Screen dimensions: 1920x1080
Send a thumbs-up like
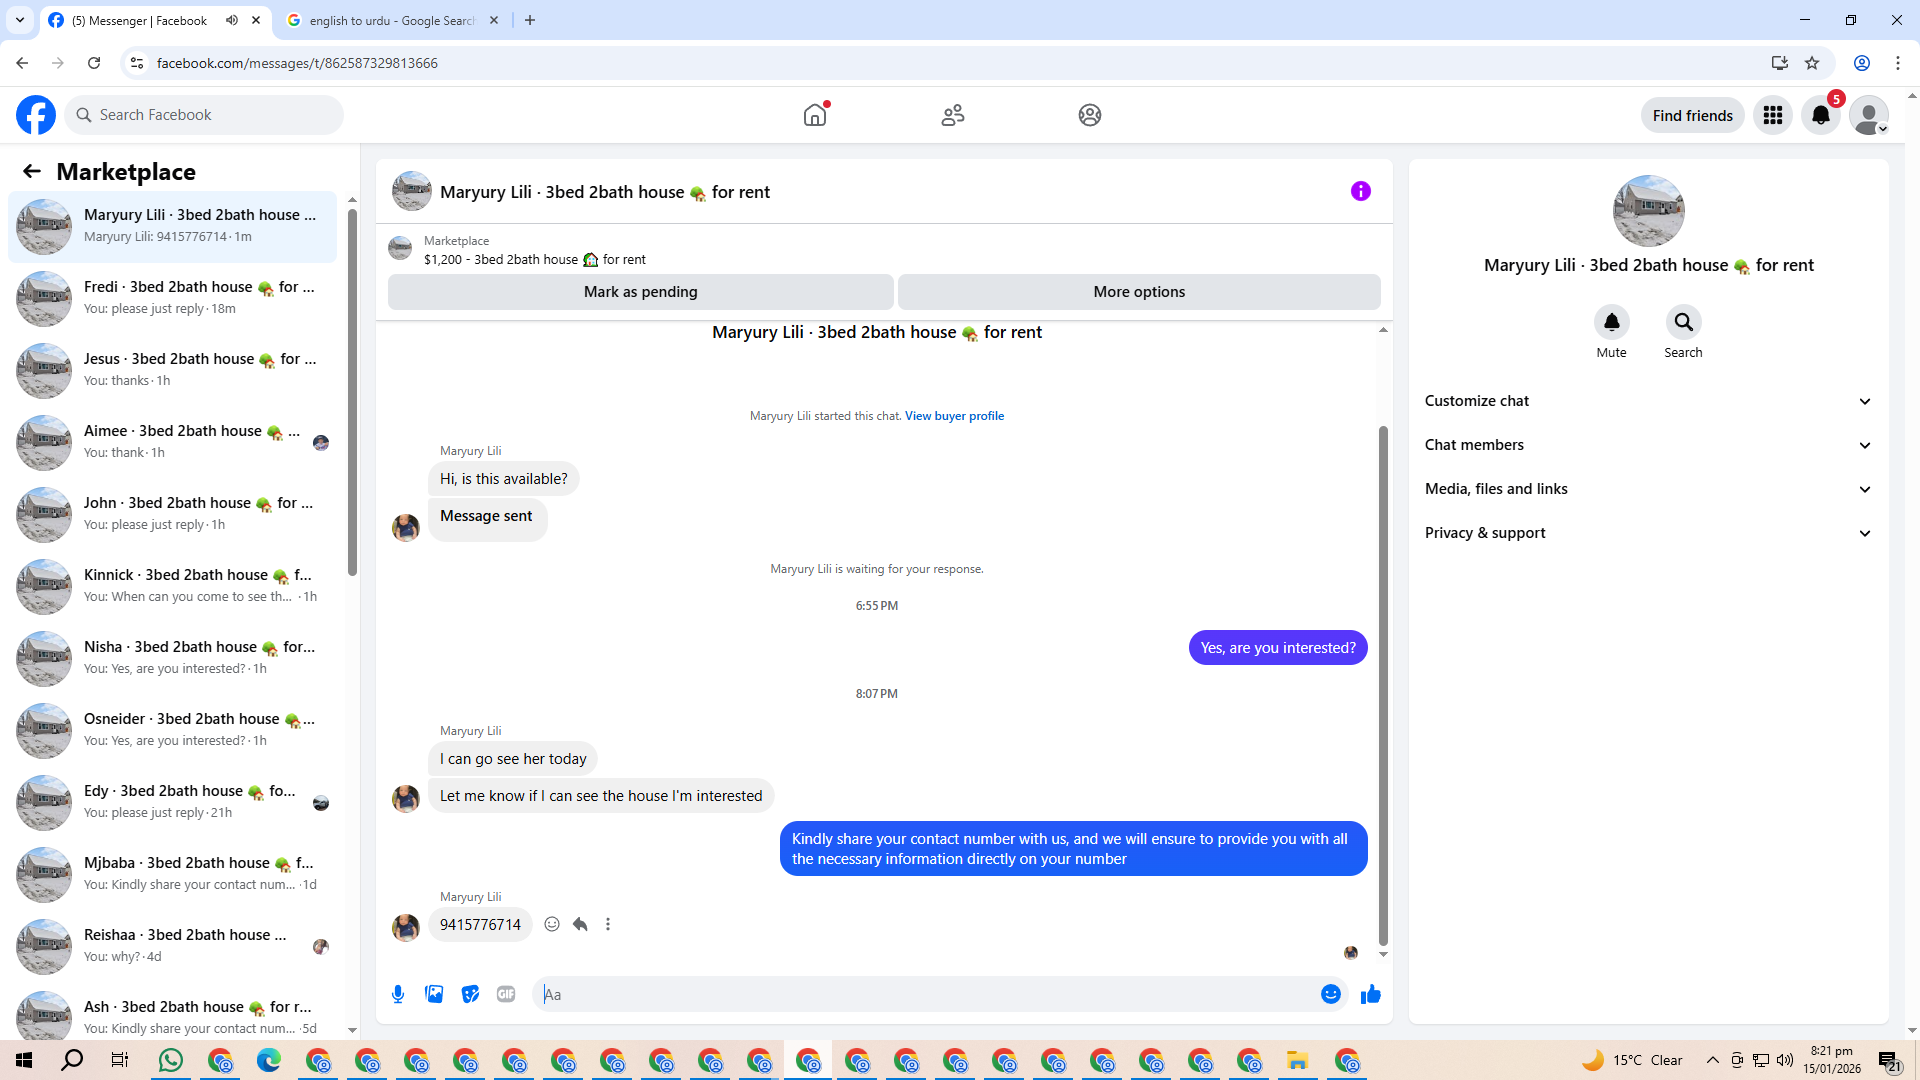pyautogui.click(x=1370, y=994)
